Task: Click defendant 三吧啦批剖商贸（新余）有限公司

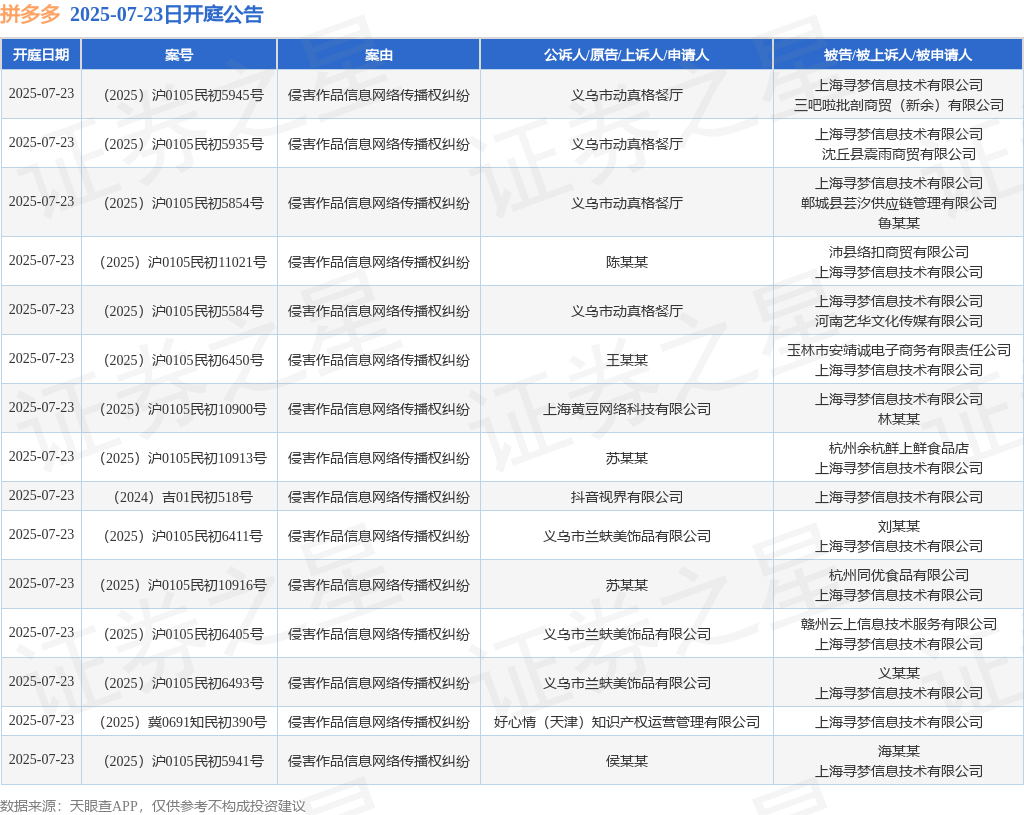Action: 899,105
